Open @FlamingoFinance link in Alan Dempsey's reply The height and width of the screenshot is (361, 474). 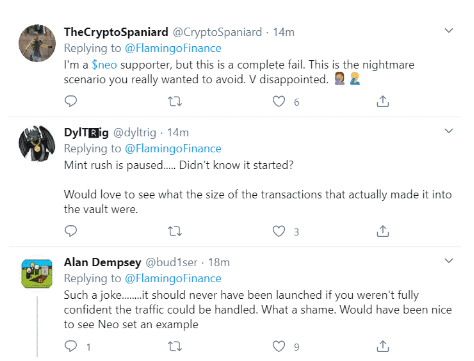173,278
